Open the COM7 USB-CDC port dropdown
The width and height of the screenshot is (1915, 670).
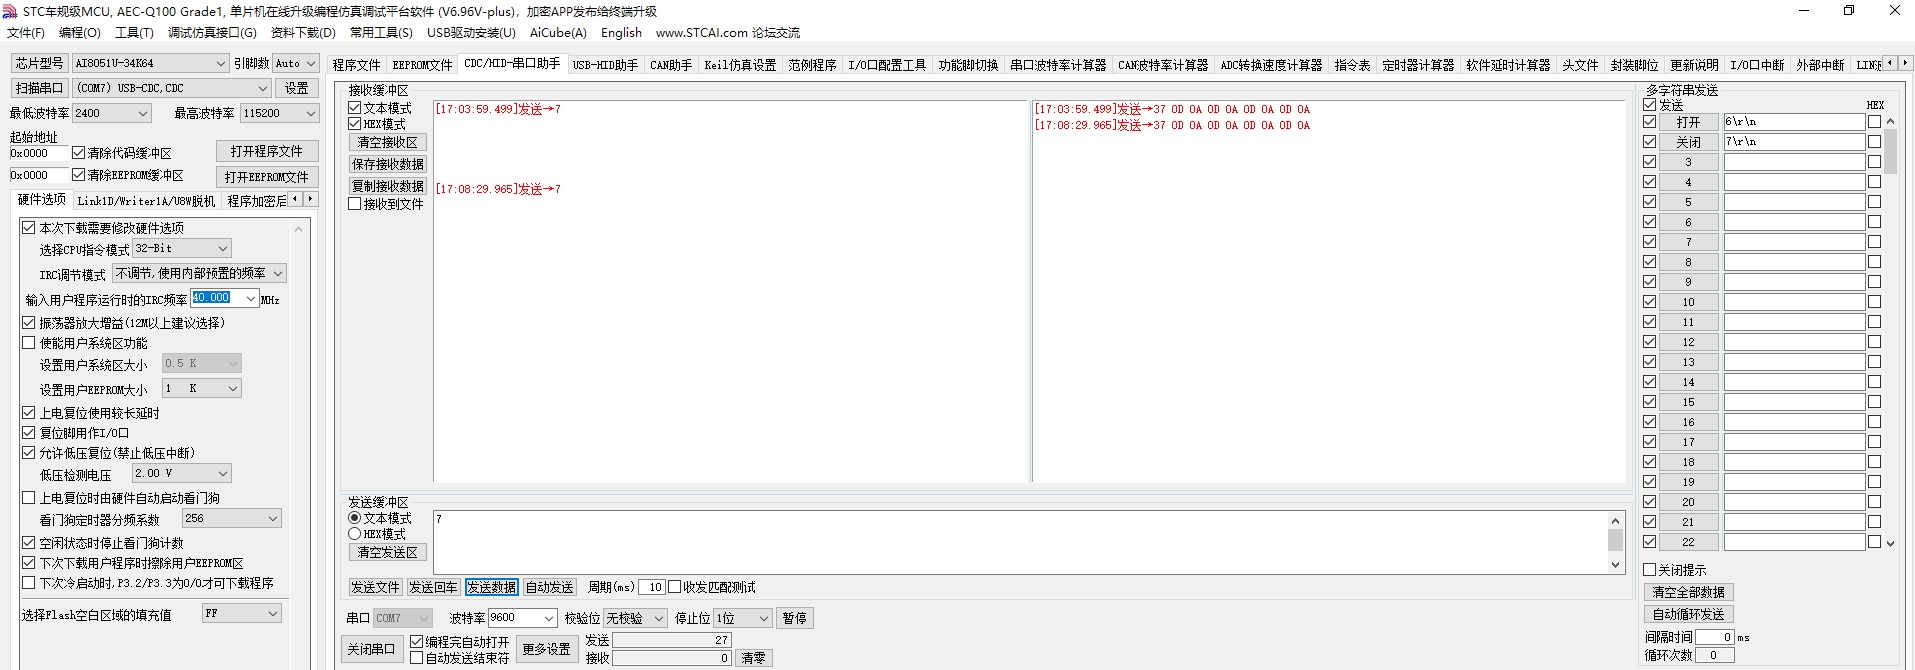tap(171, 88)
